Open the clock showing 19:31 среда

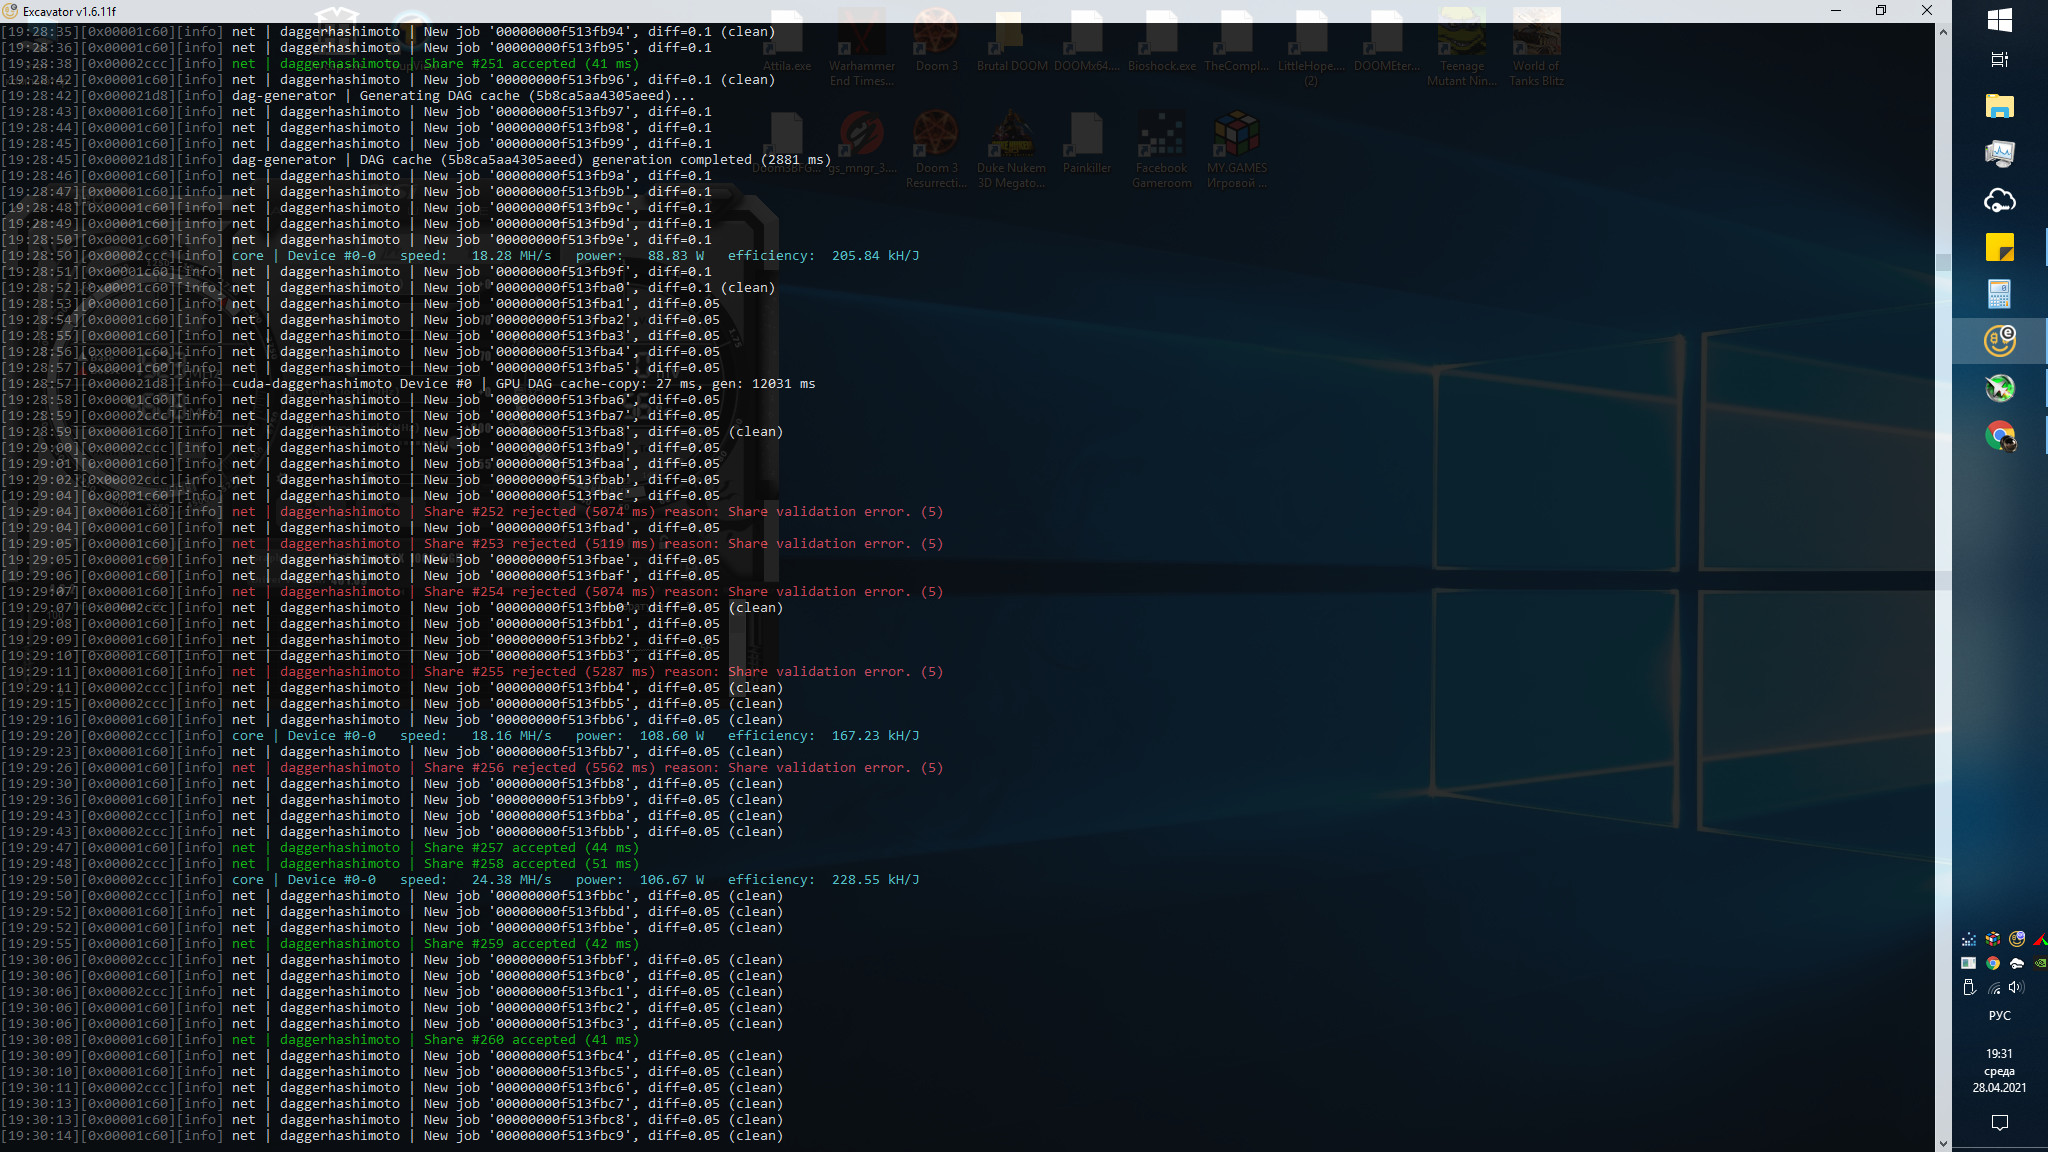pyautogui.click(x=1999, y=1070)
